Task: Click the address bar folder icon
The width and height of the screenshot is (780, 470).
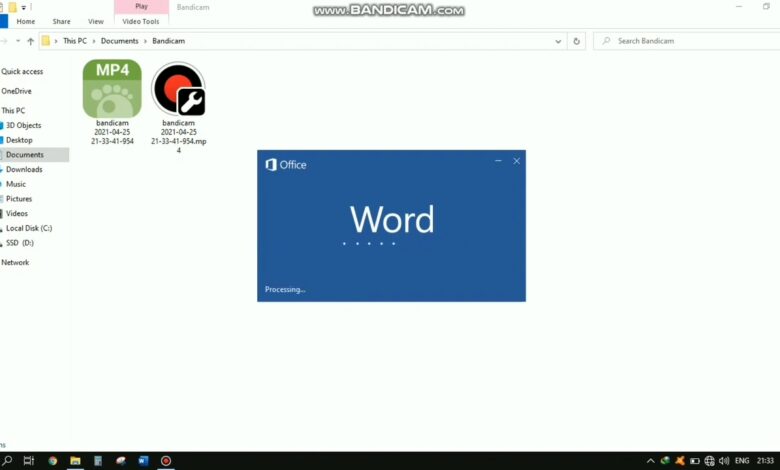Action: click(x=46, y=41)
